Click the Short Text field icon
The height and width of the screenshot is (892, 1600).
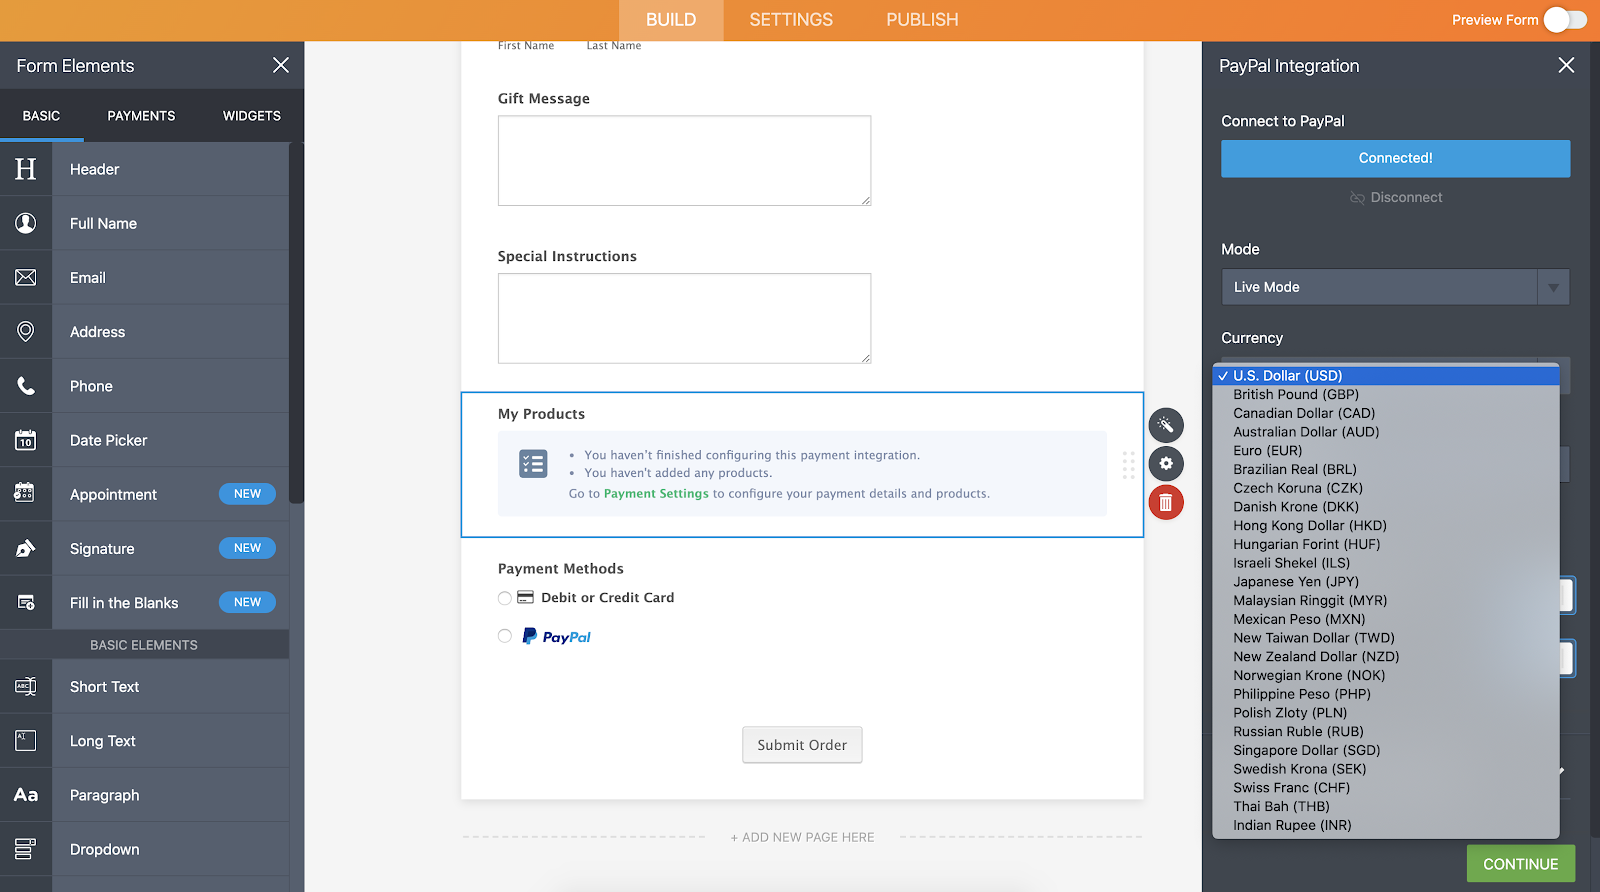(26, 686)
